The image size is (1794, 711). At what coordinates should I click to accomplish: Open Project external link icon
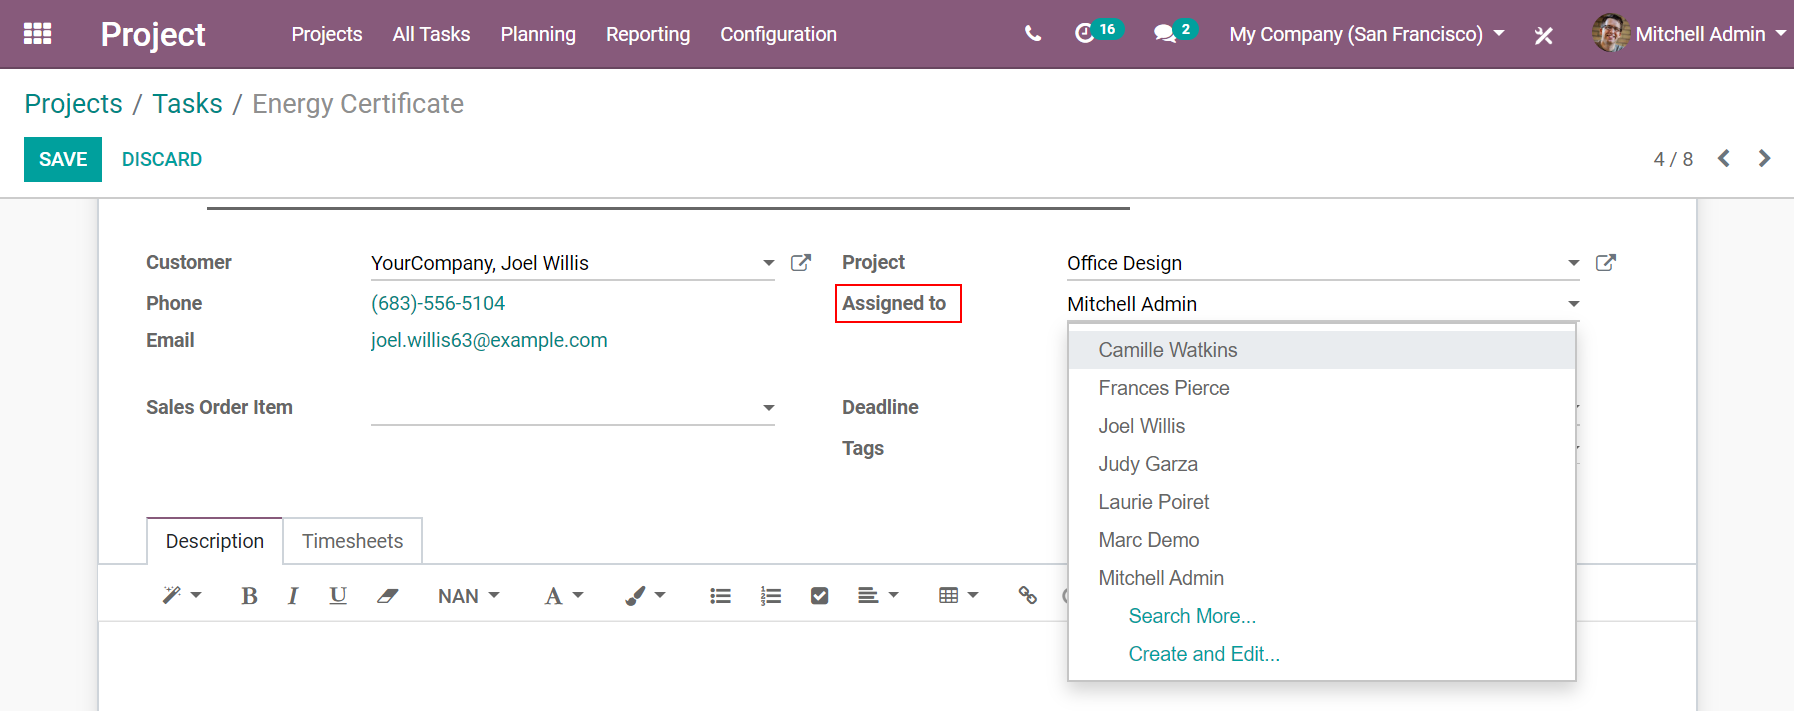click(x=1606, y=263)
